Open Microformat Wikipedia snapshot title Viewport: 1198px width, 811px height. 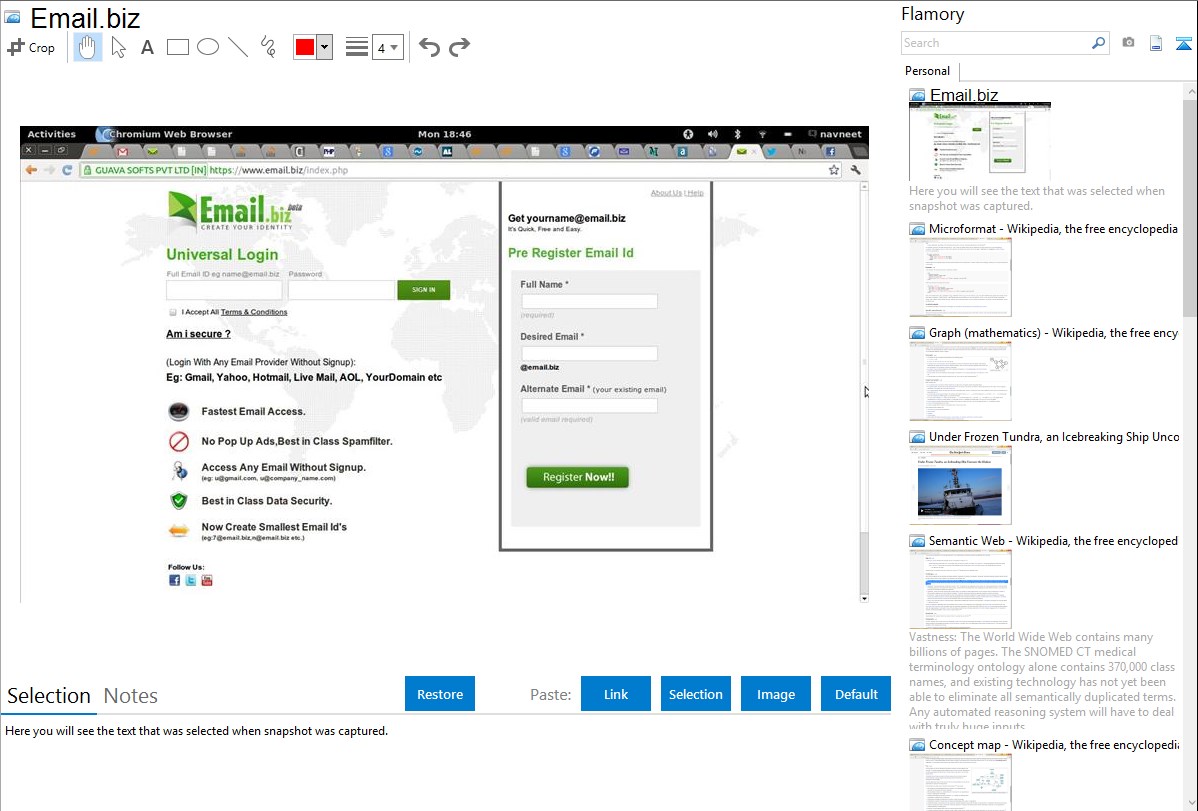pyautogui.click(x=1053, y=229)
